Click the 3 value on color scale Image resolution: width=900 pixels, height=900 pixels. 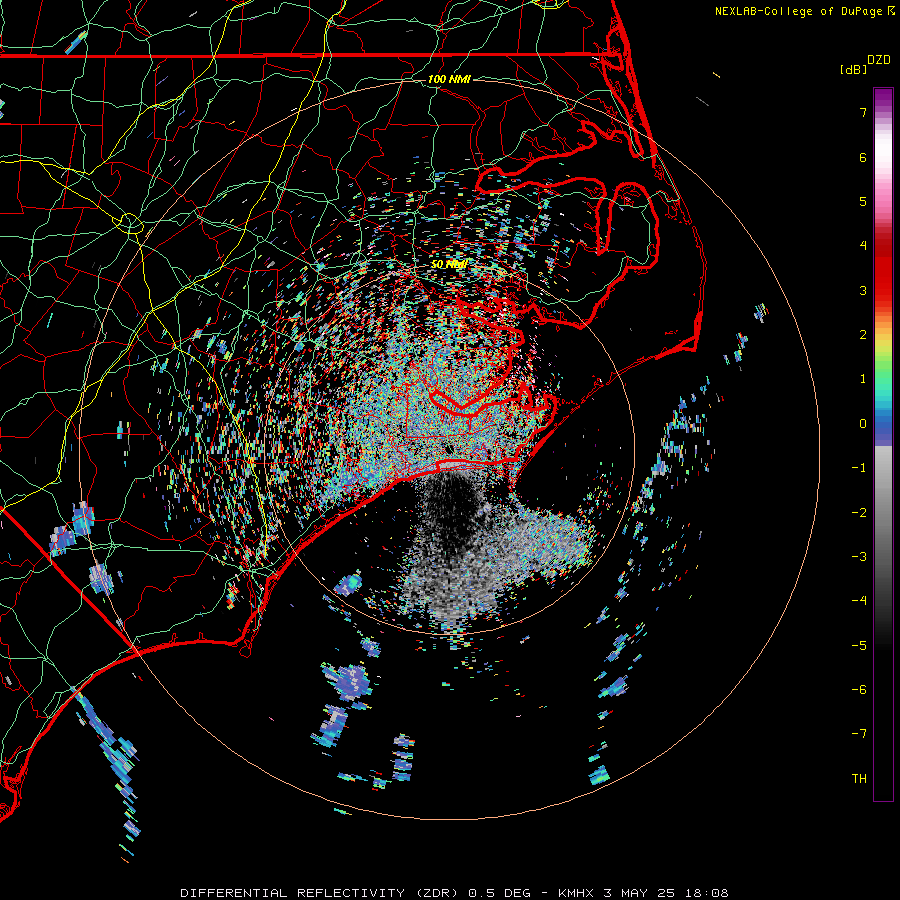click(x=863, y=290)
